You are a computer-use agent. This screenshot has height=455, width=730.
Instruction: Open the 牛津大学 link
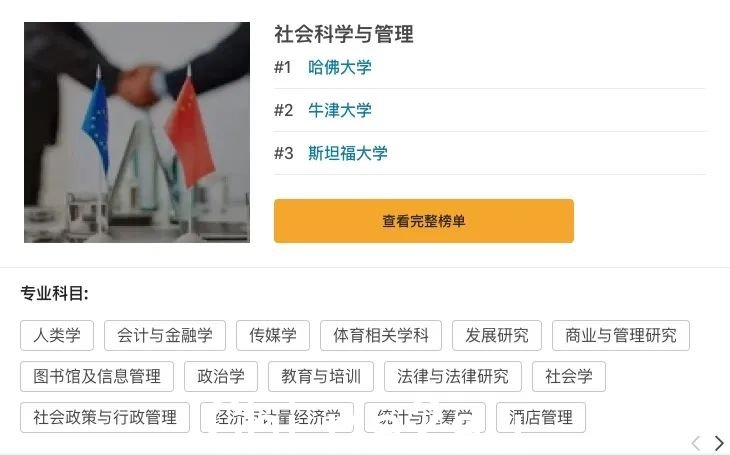[x=340, y=110]
